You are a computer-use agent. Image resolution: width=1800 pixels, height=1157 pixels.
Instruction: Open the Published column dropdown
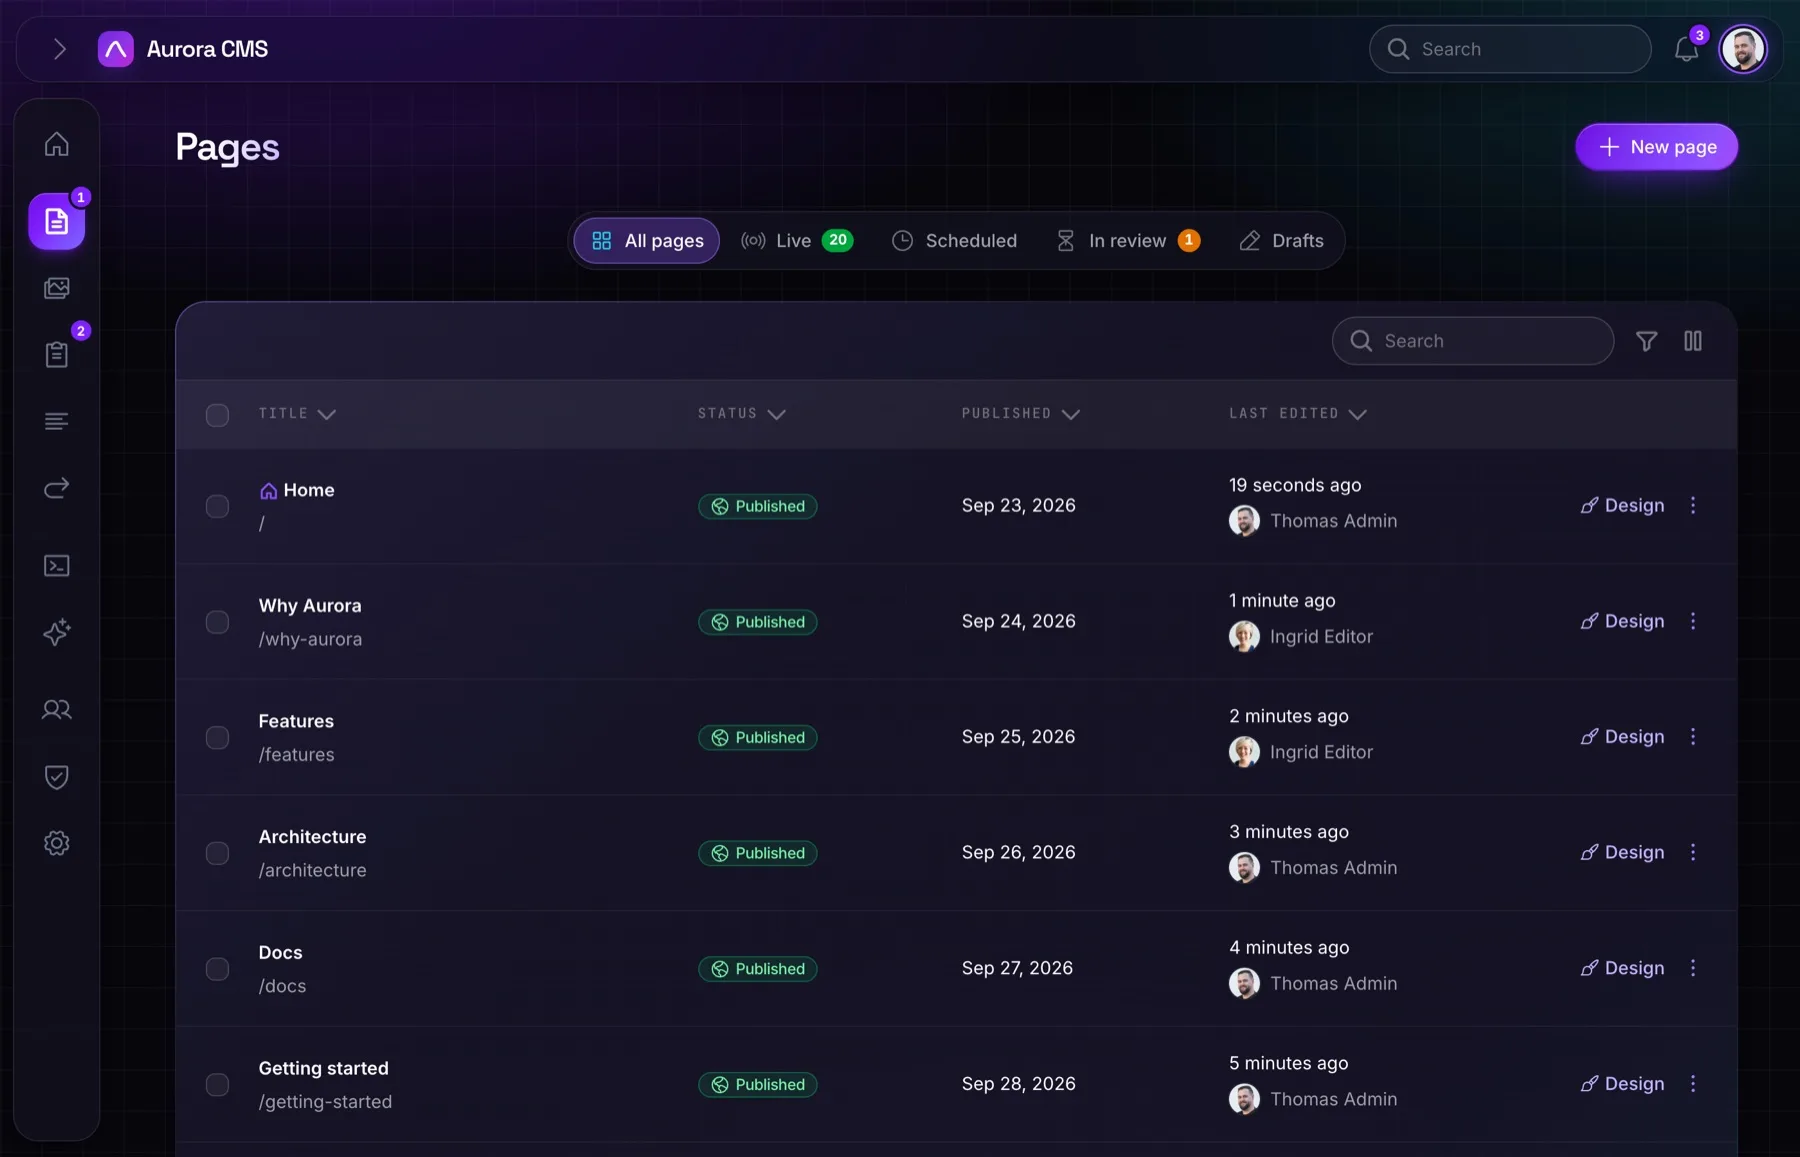pyautogui.click(x=1020, y=414)
